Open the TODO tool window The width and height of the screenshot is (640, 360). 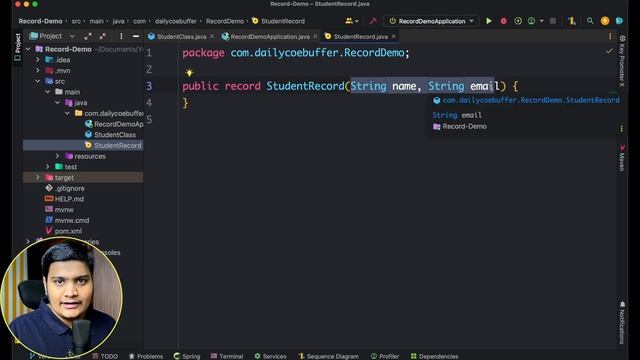(105, 356)
